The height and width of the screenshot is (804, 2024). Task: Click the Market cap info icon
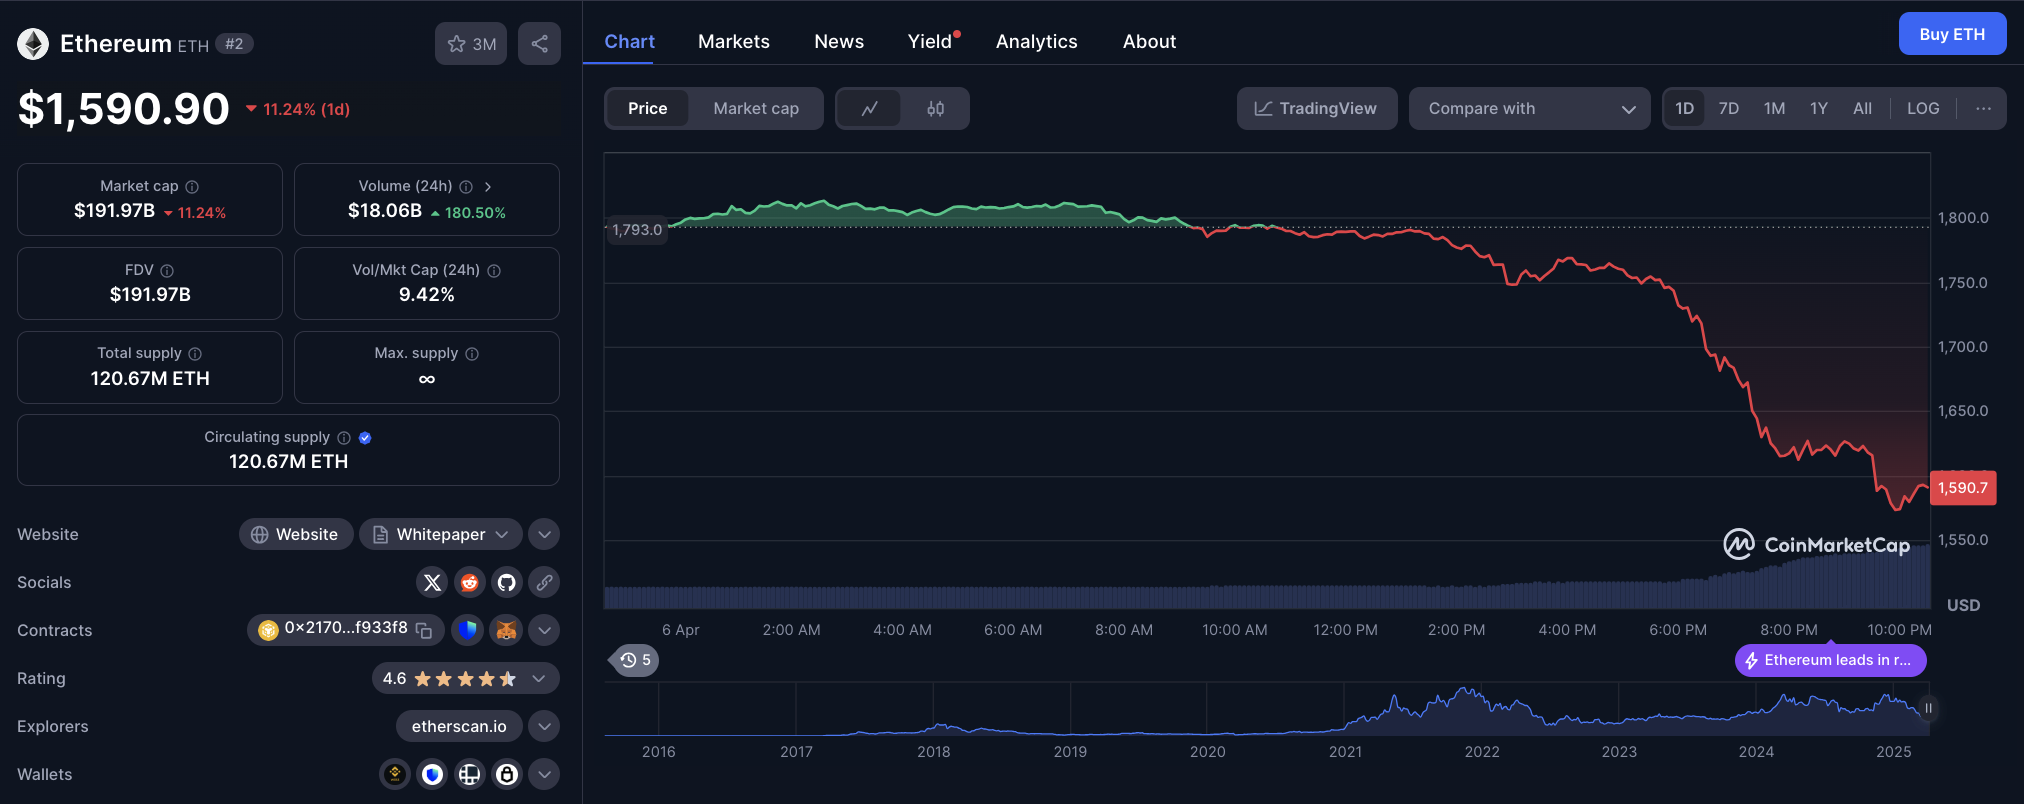pos(192,187)
